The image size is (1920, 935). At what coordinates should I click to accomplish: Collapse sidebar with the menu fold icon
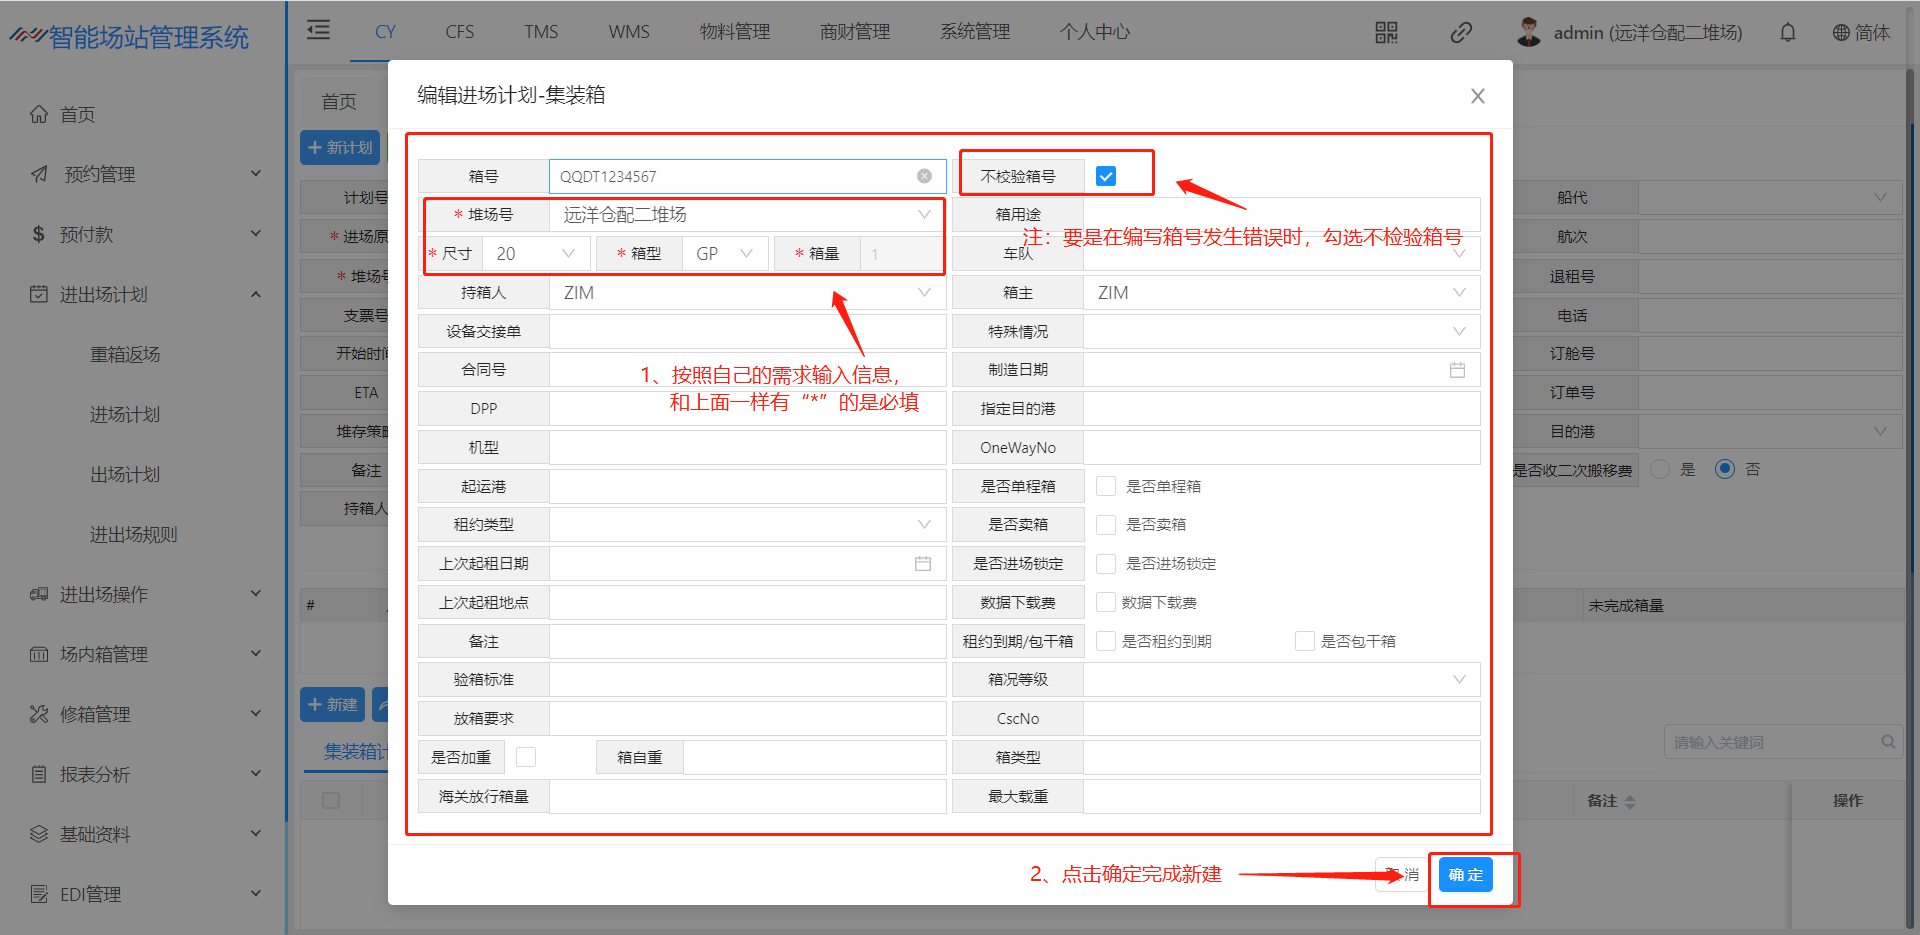318,30
